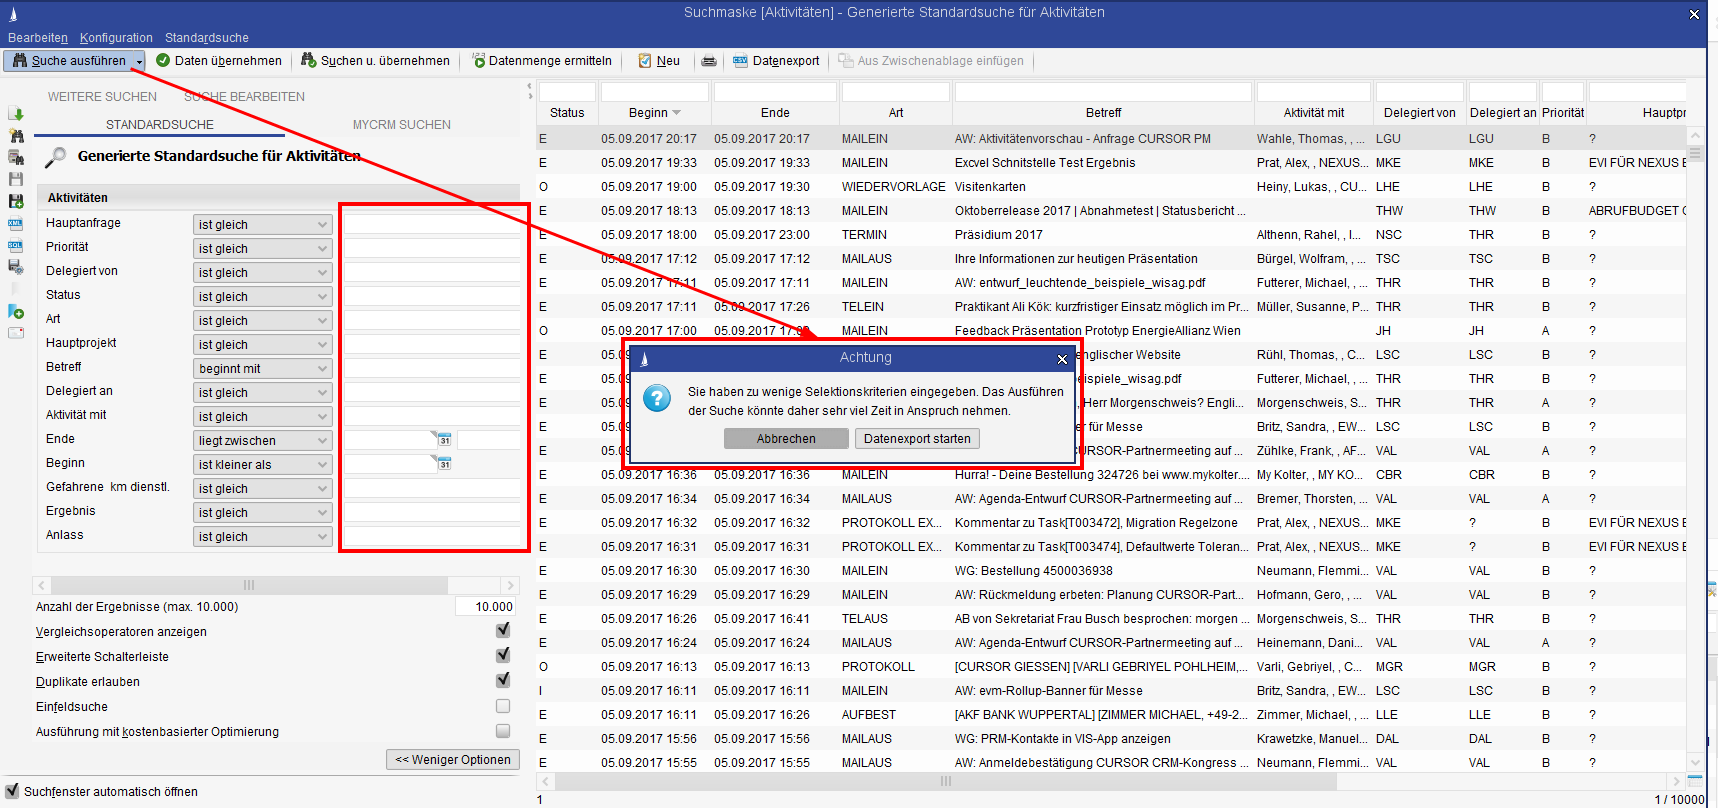Screen dimensions: 1718x808
Task: Enable the Einfeldsuche checkbox
Action: (x=503, y=706)
